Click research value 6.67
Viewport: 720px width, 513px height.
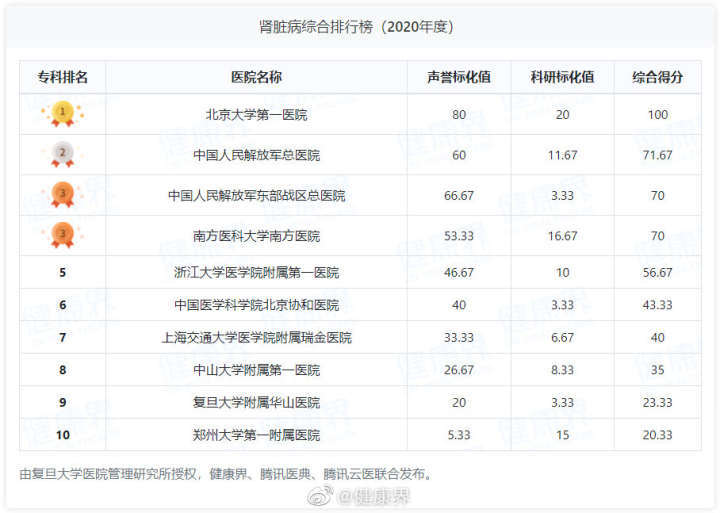562,338
